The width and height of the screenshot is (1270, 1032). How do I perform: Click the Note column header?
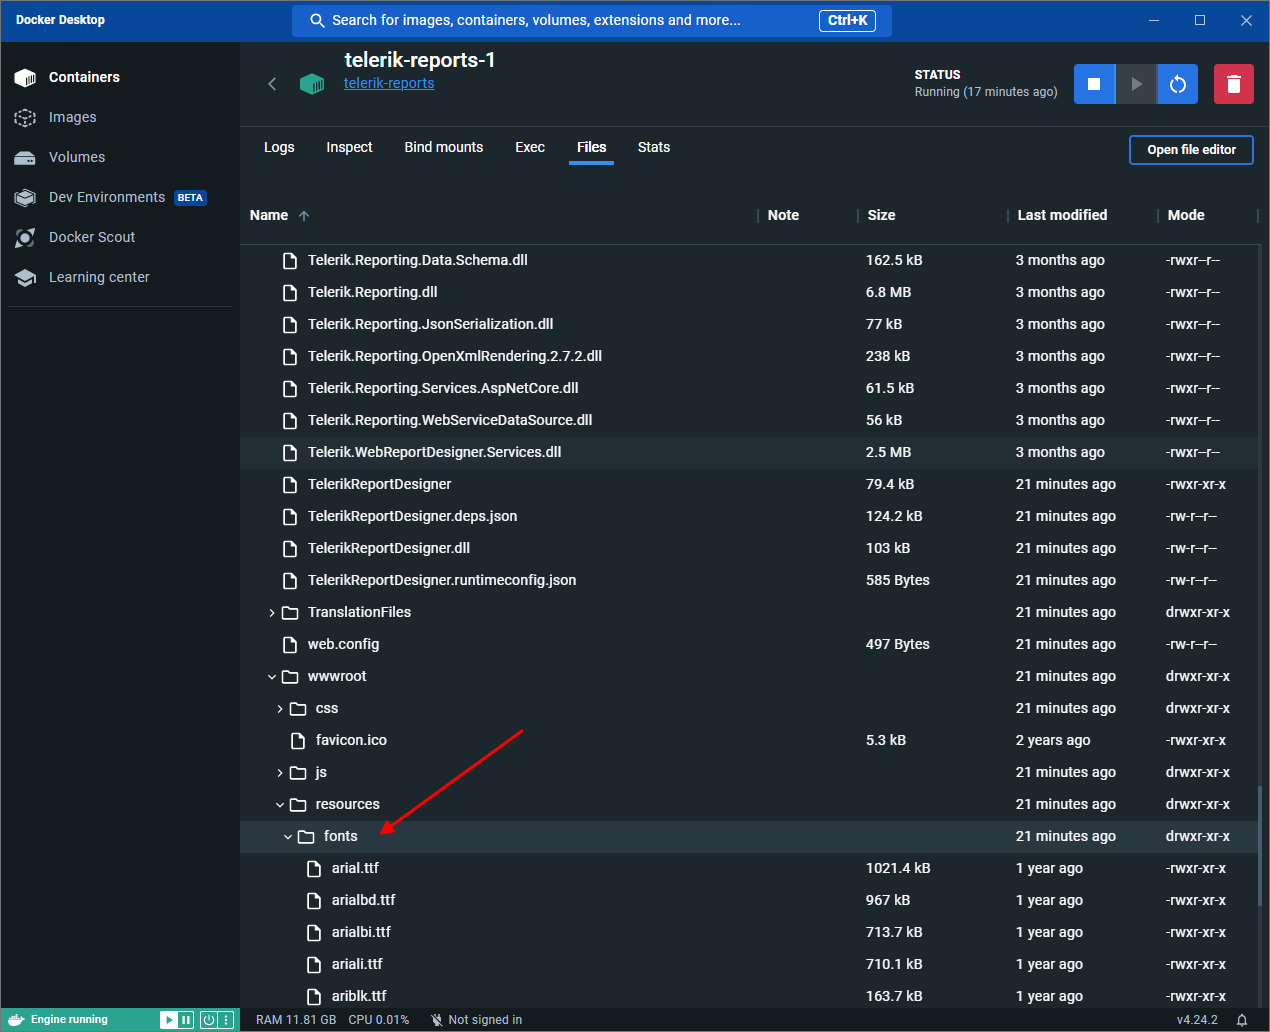[x=783, y=215]
